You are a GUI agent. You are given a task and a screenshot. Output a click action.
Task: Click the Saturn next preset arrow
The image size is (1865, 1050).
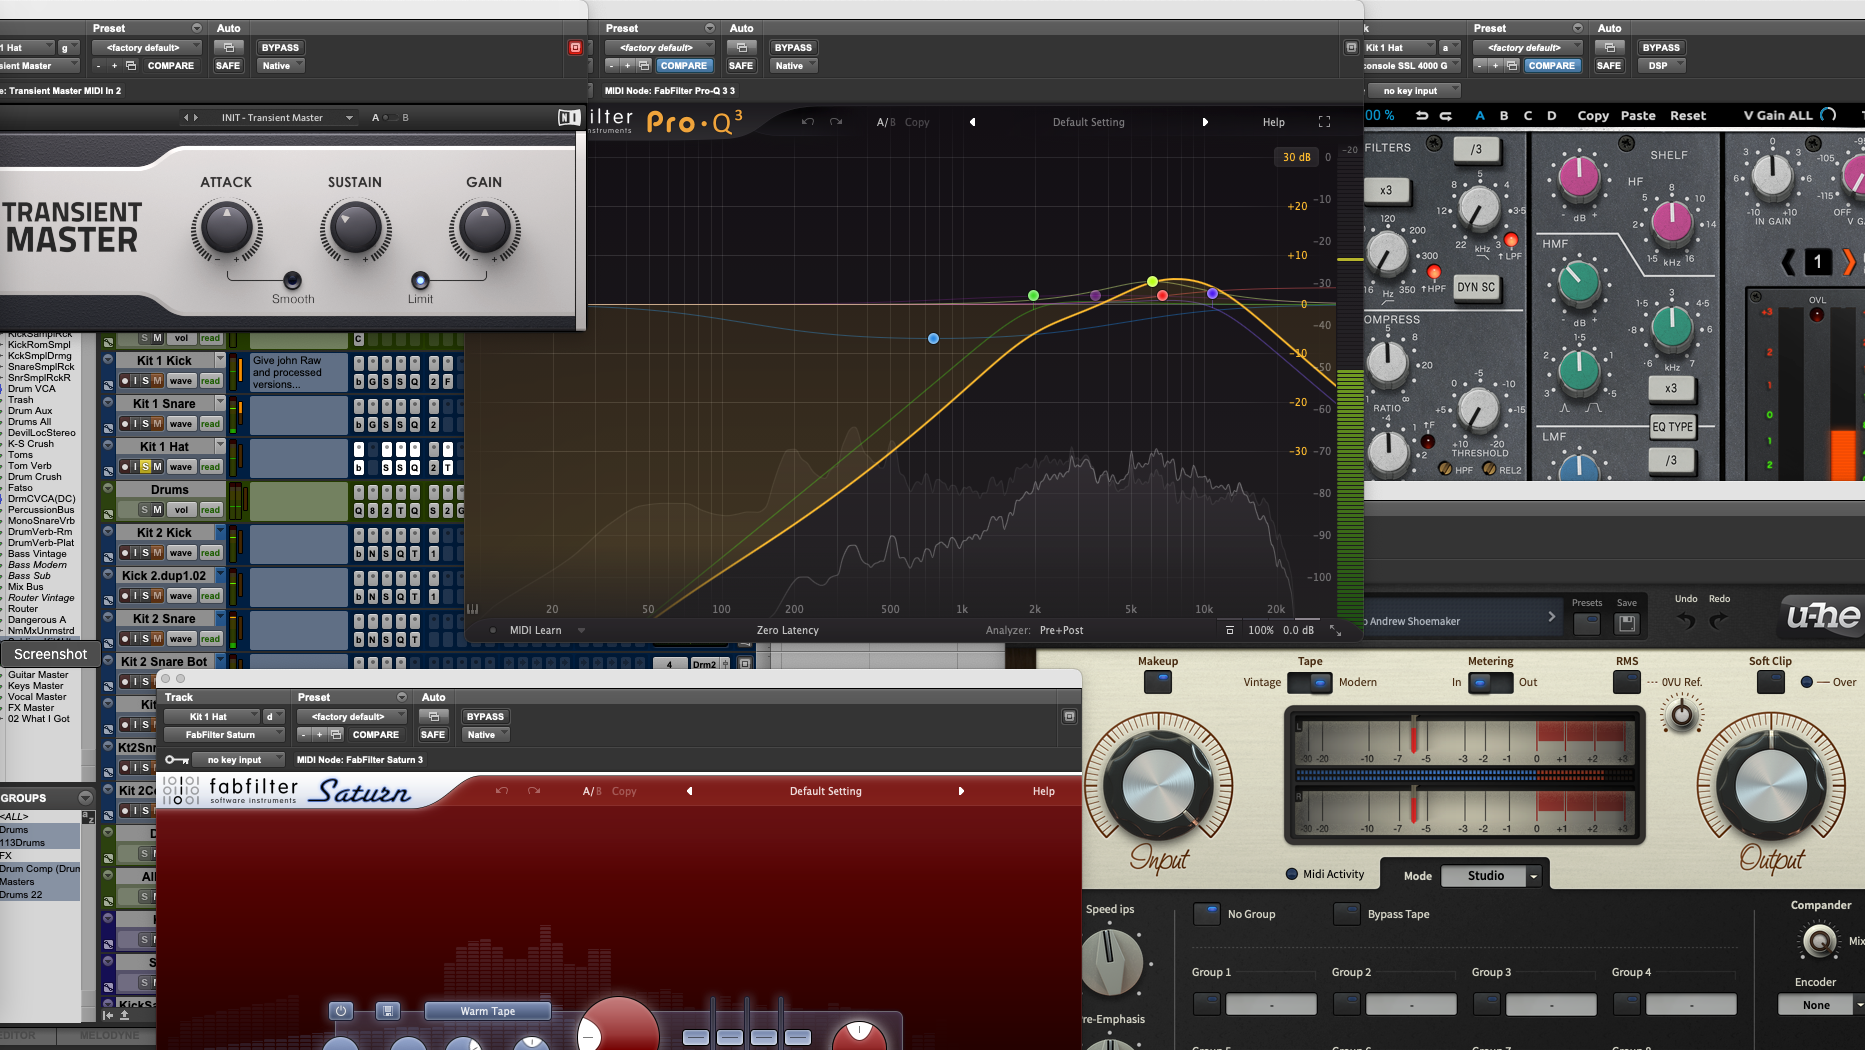tap(961, 791)
